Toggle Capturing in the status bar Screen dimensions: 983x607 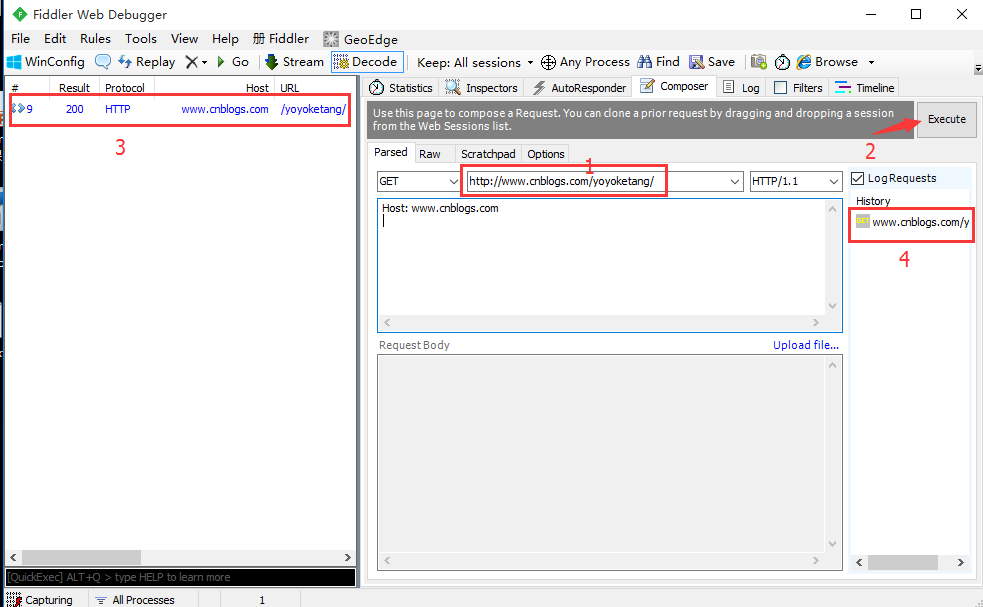click(40, 599)
